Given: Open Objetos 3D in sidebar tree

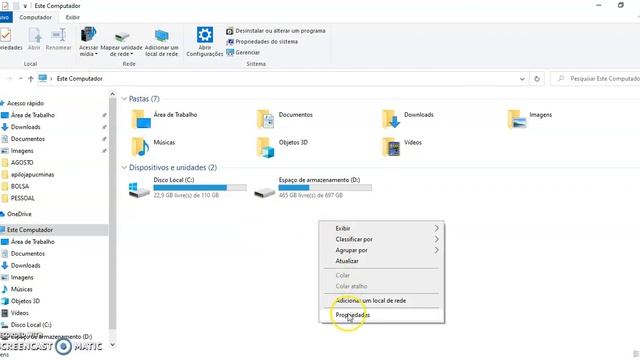Looking at the screenshot, I should click(25, 301).
